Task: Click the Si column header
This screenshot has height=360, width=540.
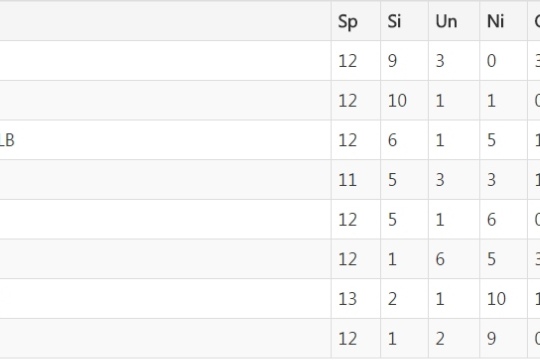Action: pyautogui.click(x=404, y=21)
